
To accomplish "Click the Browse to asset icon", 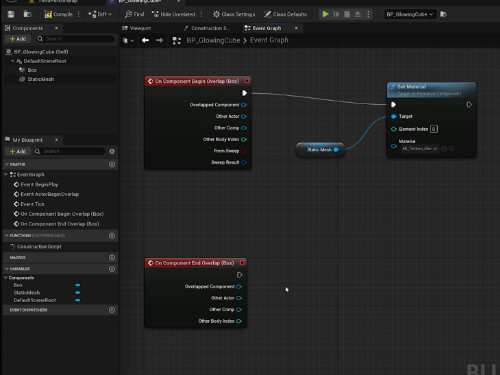I will [27, 14].
